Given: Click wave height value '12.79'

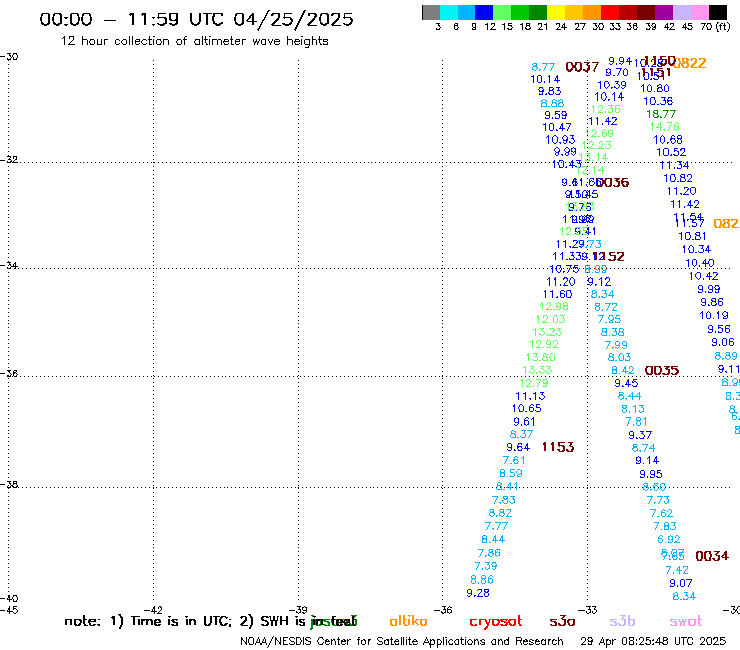Looking at the screenshot, I should tap(534, 383).
